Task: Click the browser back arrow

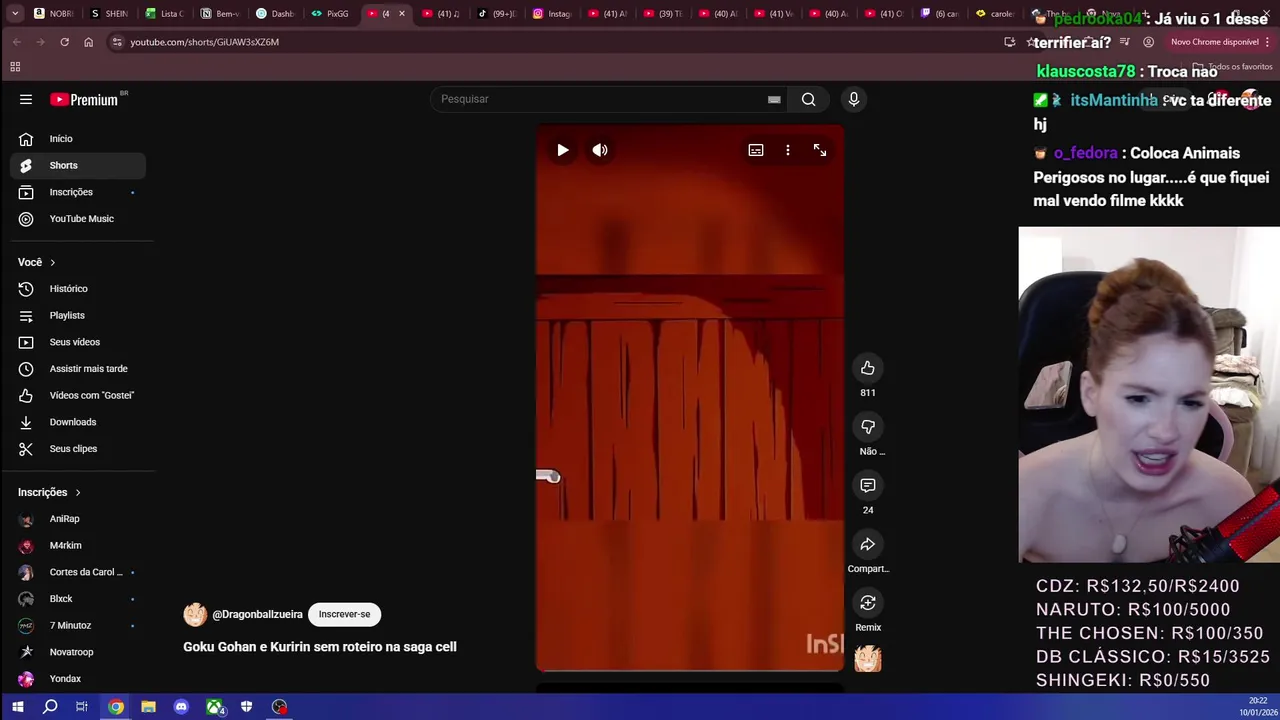Action: (x=17, y=42)
